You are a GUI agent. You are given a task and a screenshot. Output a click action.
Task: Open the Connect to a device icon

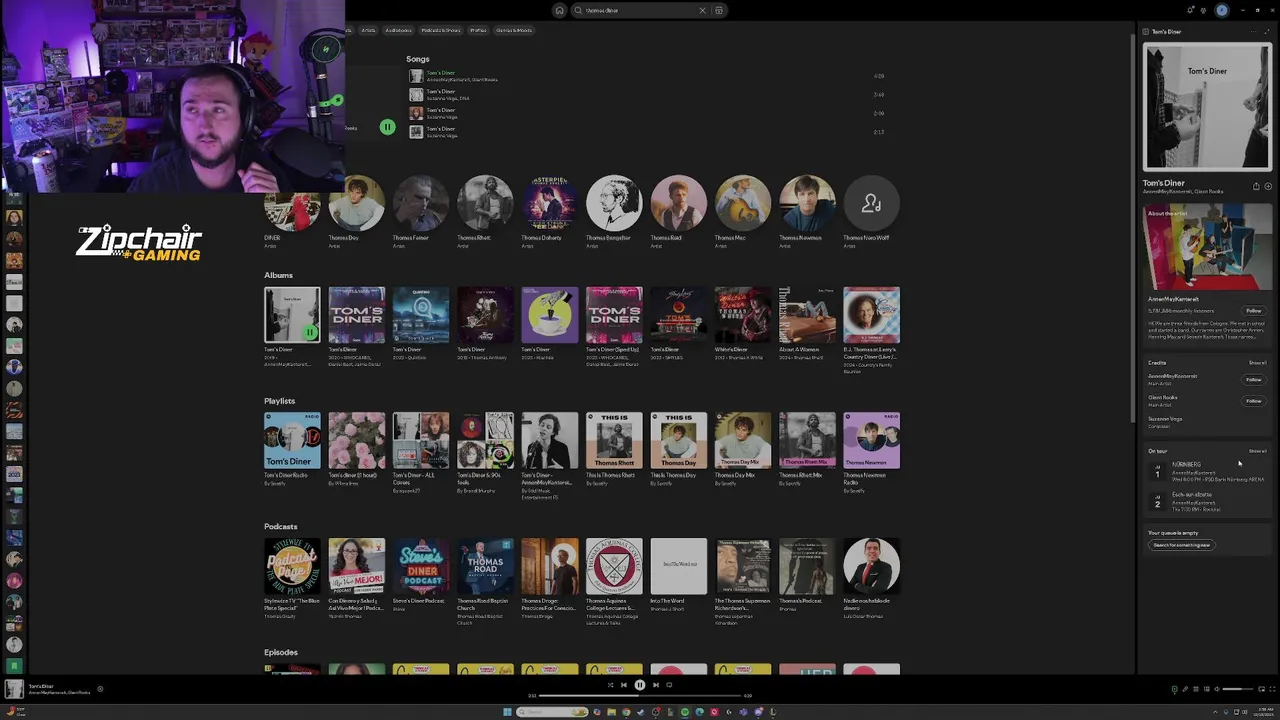[1207, 689]
